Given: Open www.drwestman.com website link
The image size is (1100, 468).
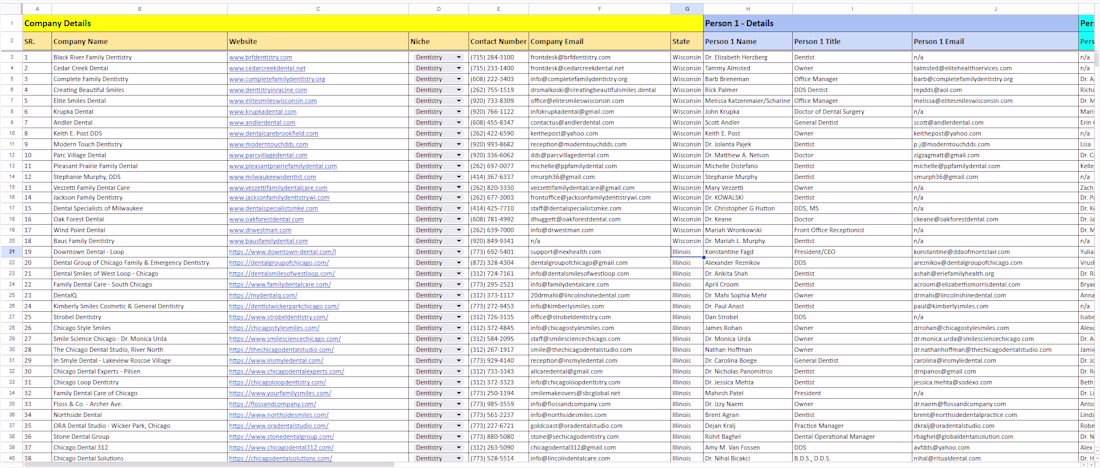Looking at the screenshot, I should pos(260,229).
